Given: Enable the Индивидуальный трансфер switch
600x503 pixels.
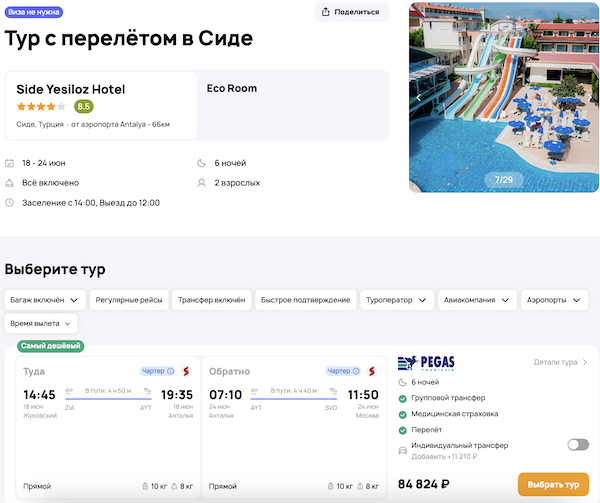Looking at the screenshot, I should [577, 445].
